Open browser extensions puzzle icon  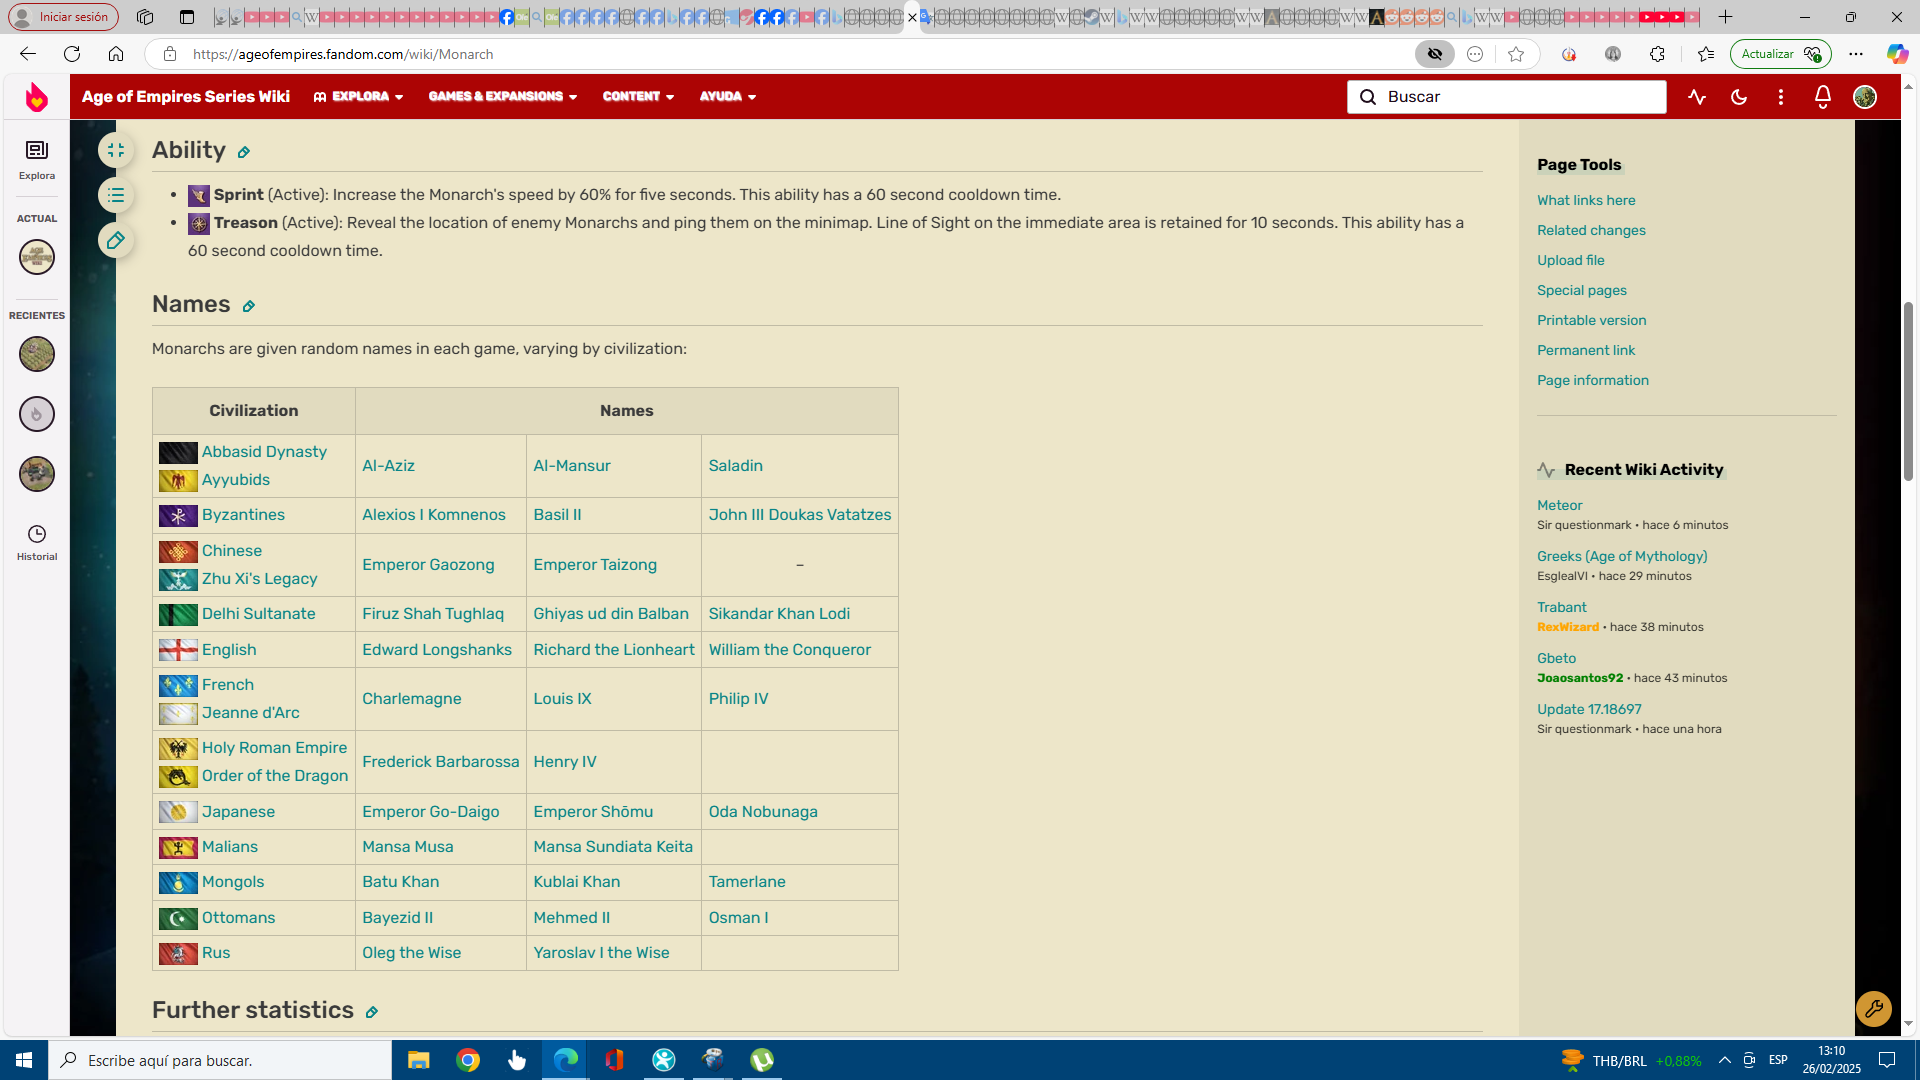pyautogui.click(x=1657, y=54)
